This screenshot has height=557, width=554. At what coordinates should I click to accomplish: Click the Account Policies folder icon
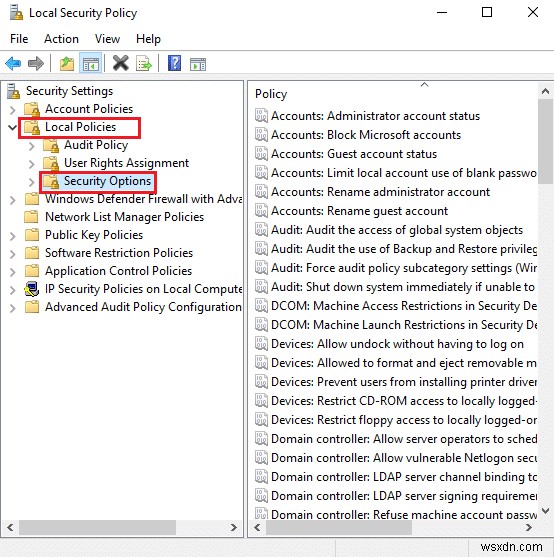coord(32,109)
